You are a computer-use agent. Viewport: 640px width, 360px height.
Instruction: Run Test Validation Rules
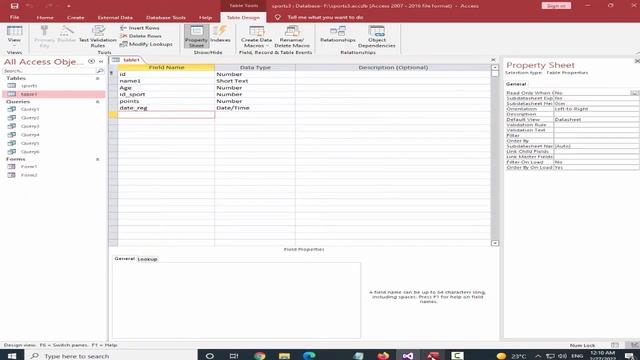[98, 36]
